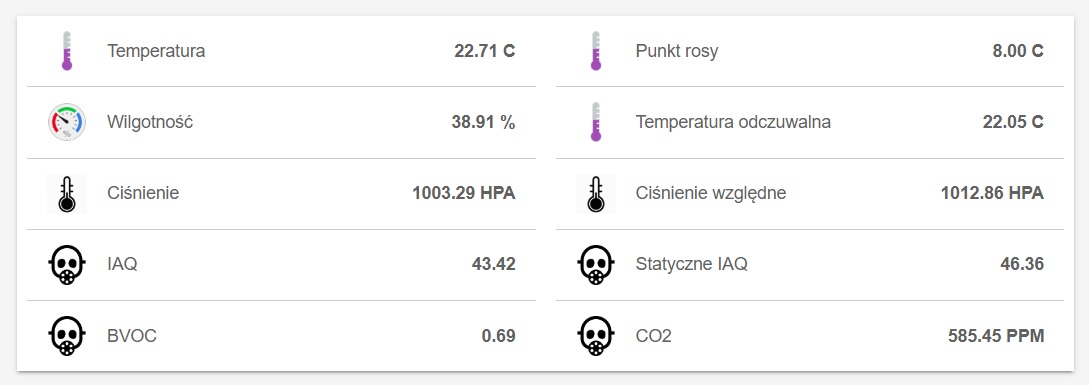1089x385 pixels.
Task: Click the gas mask icon beside Statyczne IAQ
Action: 595,265
